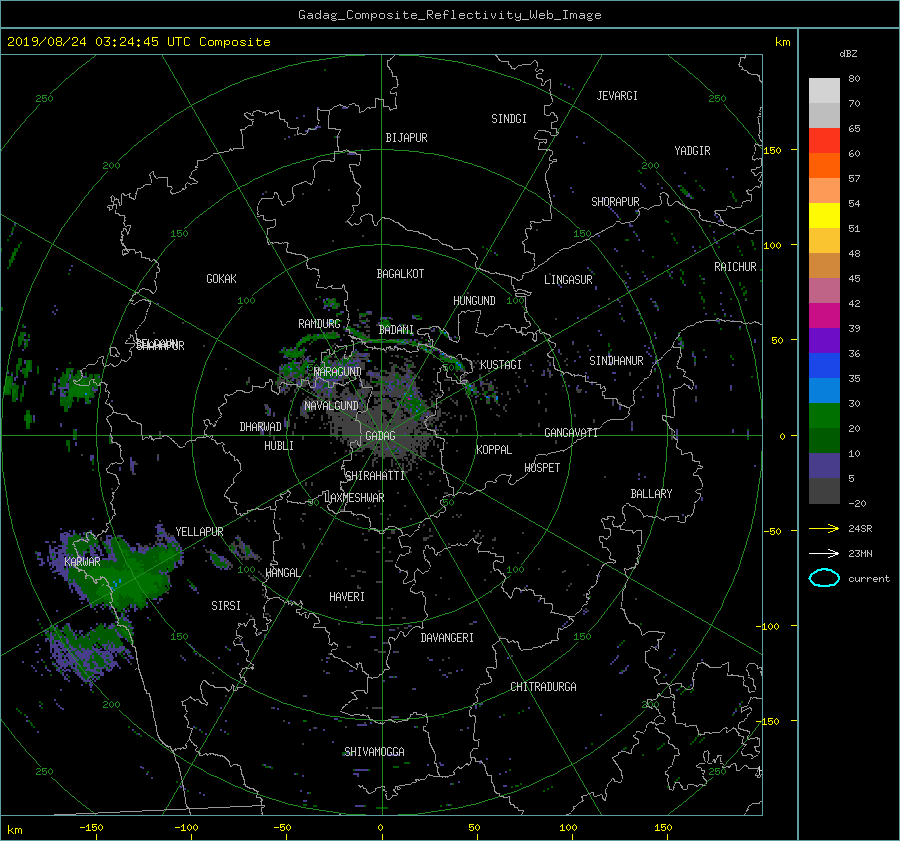This screenshot has width=900, height=841.
Task: Click the HUBLI city label
Action: tap(279, 446)
